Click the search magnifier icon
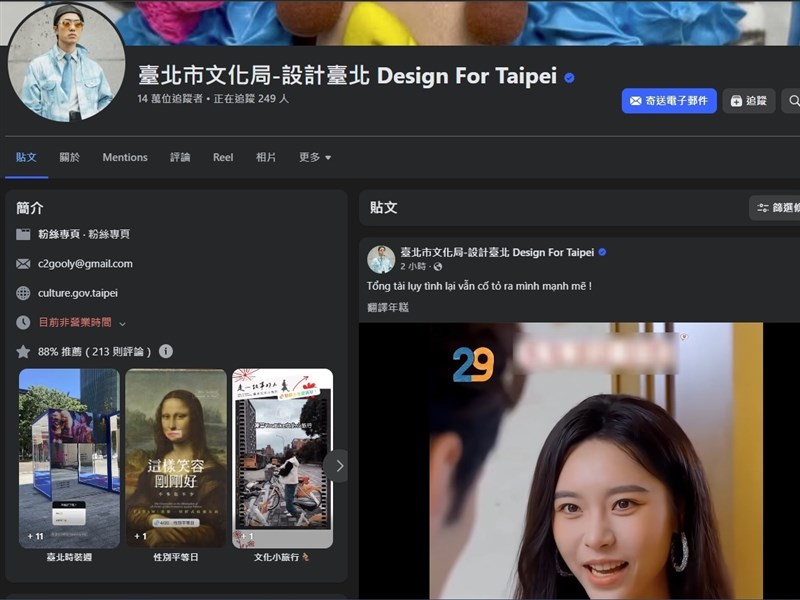Screen dimensions: 800x600 tap(793, 101)
